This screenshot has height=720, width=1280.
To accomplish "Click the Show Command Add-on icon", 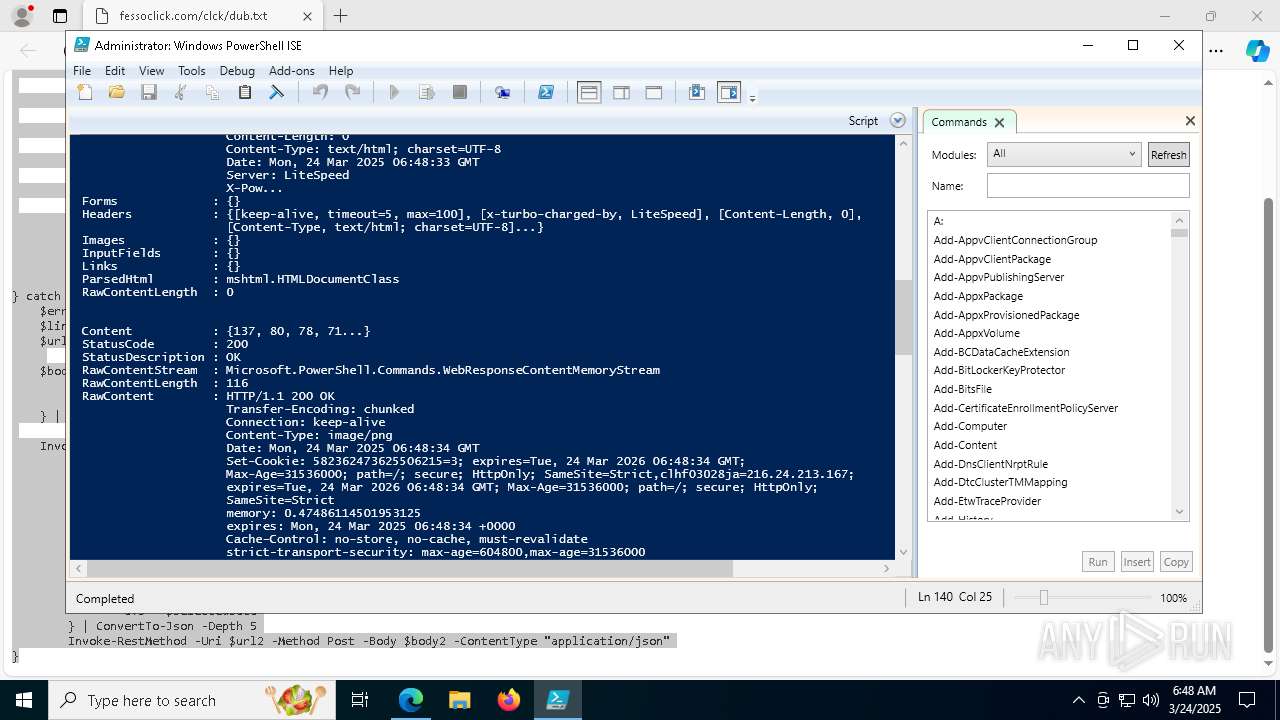I will [x=729, y=92].
